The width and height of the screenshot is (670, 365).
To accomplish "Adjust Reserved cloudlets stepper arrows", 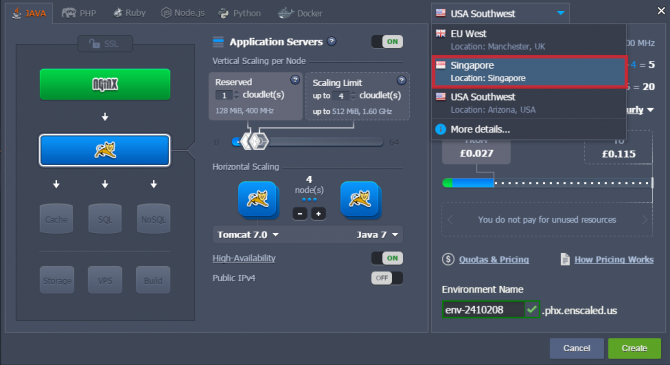I will (x=237, y=95).
